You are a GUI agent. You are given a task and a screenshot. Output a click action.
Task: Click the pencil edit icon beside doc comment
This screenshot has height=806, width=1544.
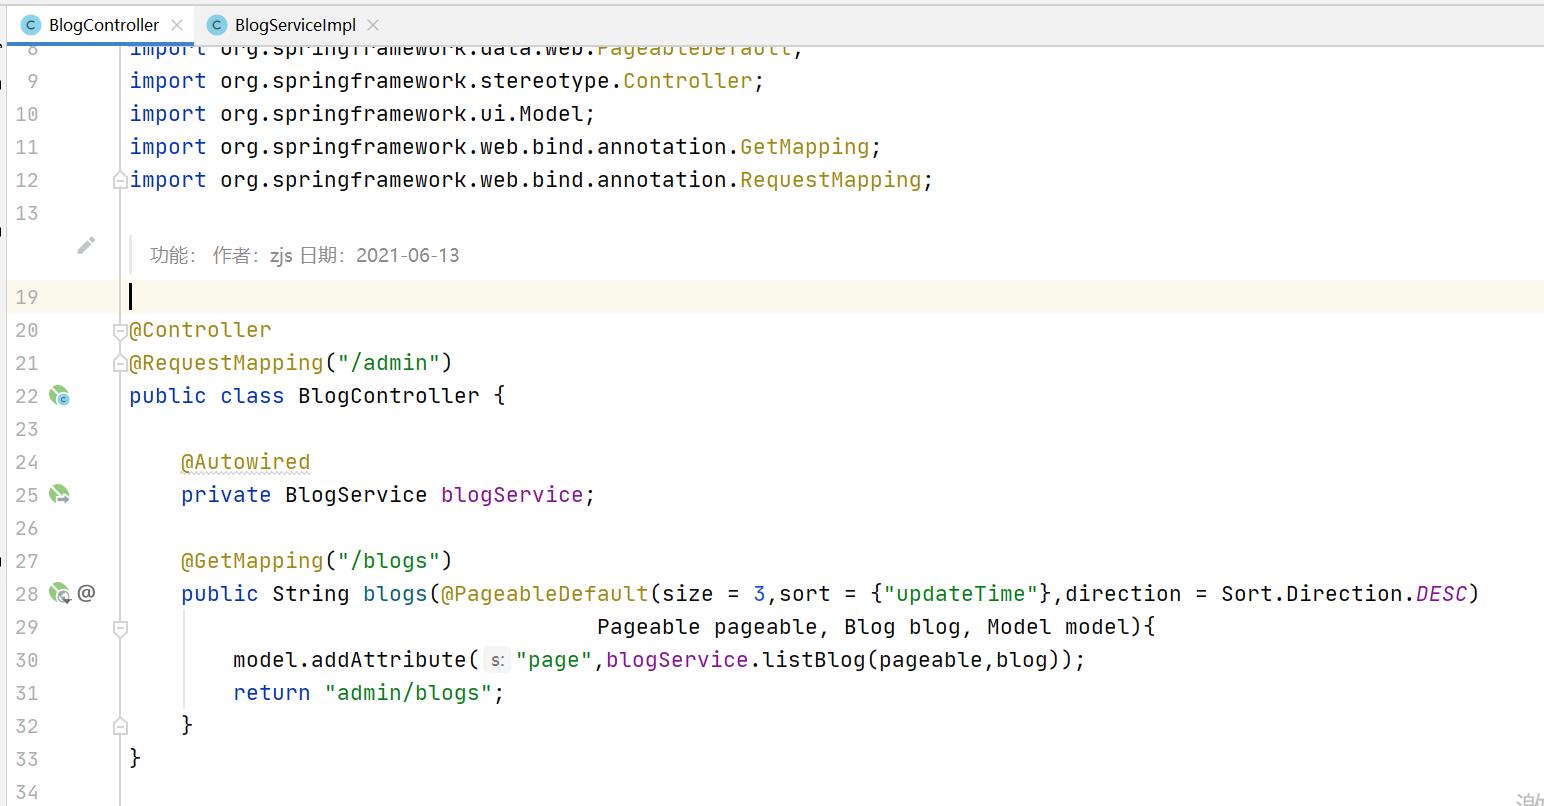point(86,246)
